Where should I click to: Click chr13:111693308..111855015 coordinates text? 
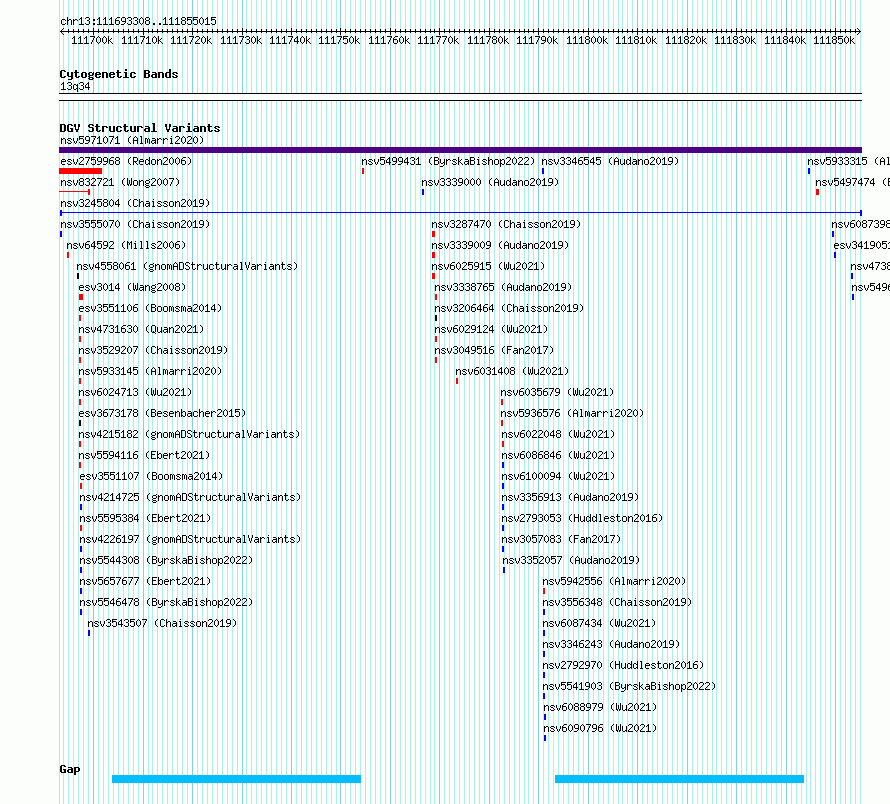tap(138, 21)
